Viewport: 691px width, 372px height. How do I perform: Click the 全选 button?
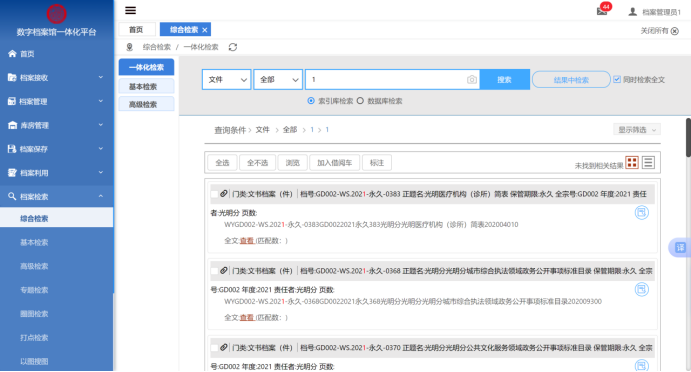click(222, 163)
